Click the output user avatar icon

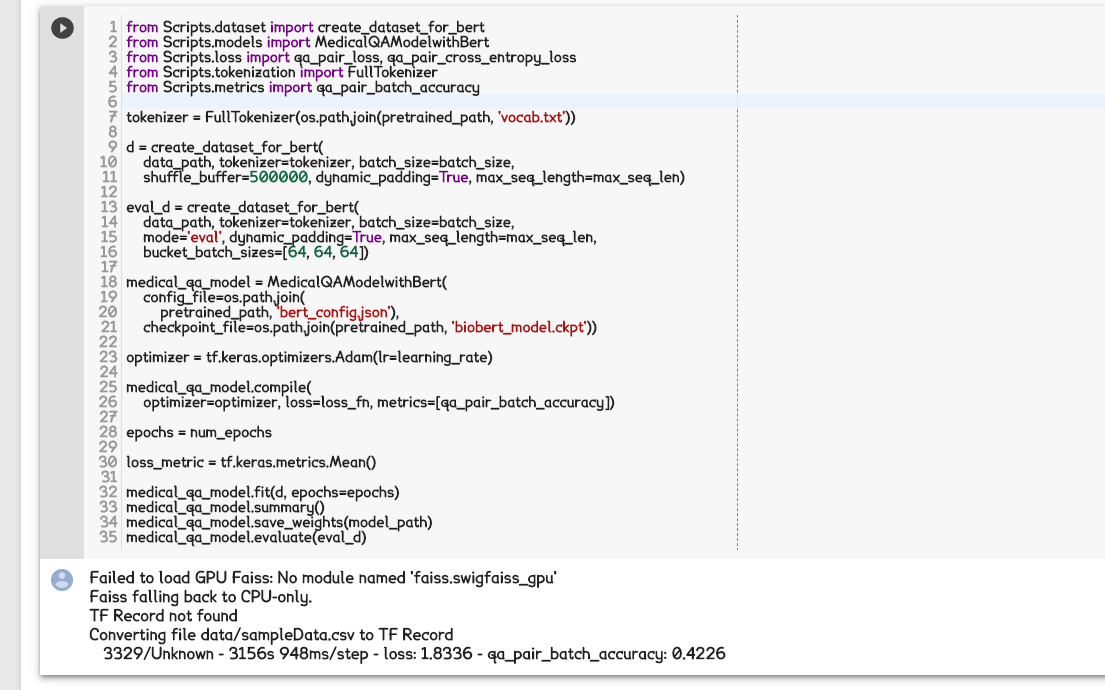coord(62,580)
